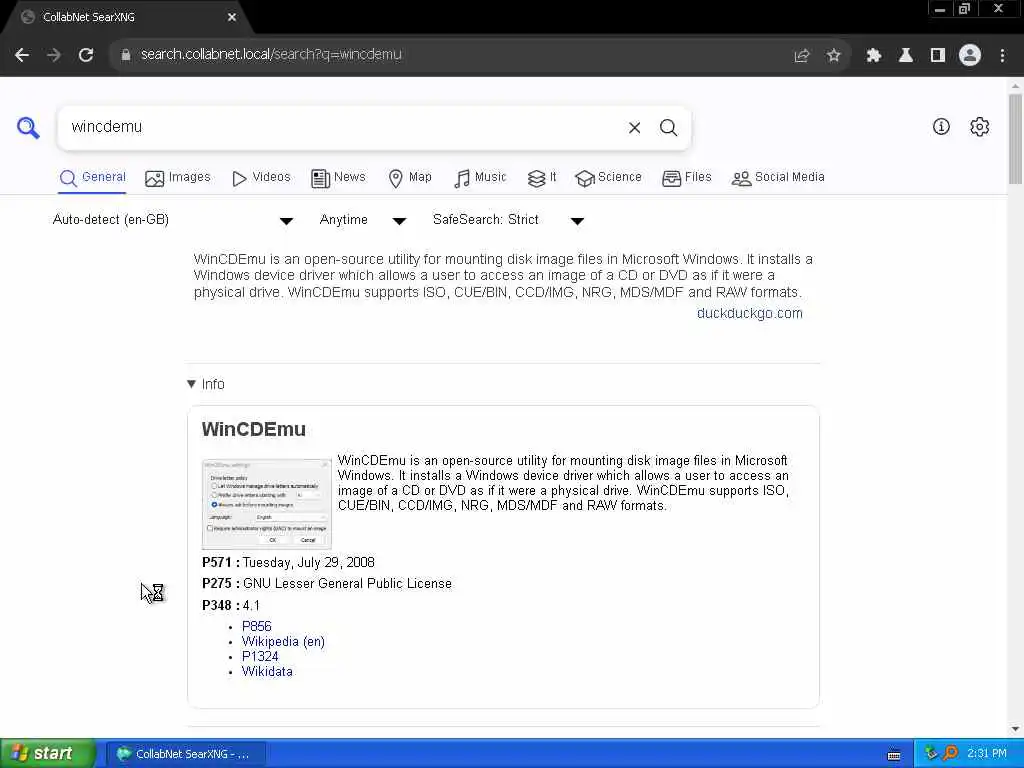Click the browser address bar URL
The width and height of the screenshot is (1024, 768).
[271, 55]
